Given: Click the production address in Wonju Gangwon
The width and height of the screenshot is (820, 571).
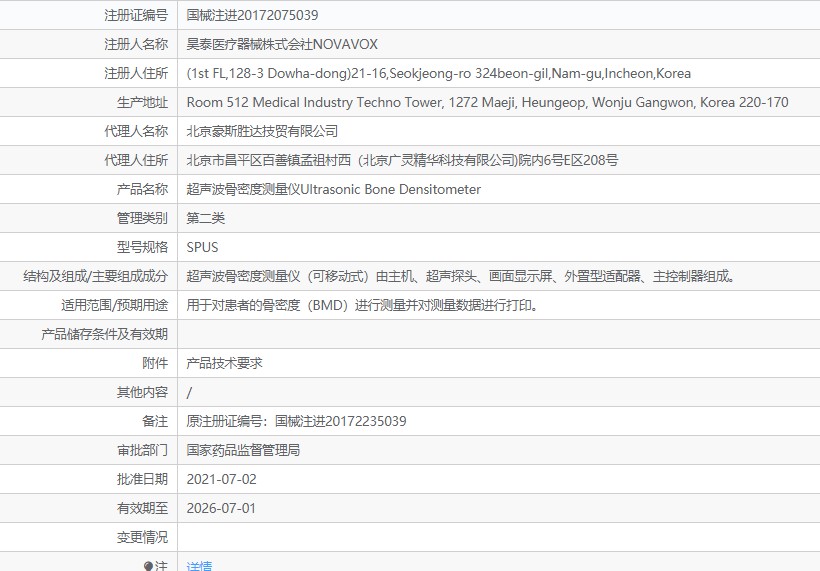Looking at the screenshot, I should (x=487, y=102).
